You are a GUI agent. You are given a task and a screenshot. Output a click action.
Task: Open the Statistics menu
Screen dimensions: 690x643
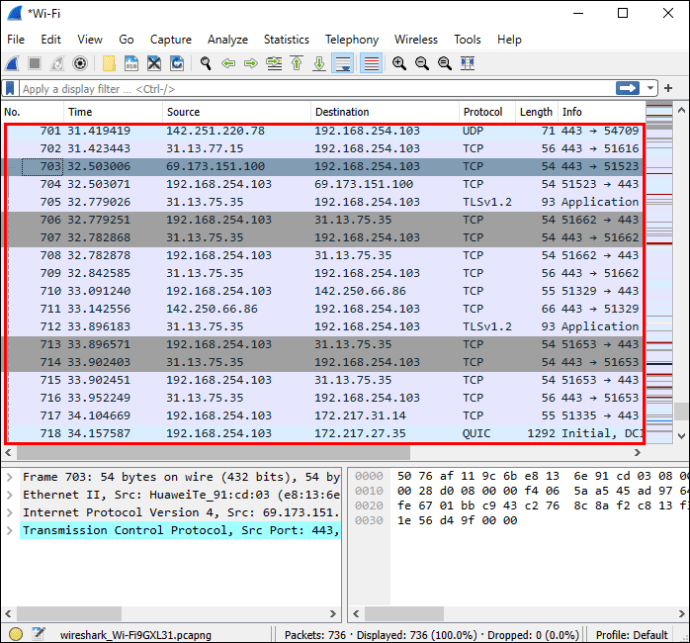[x=286, y=39]
